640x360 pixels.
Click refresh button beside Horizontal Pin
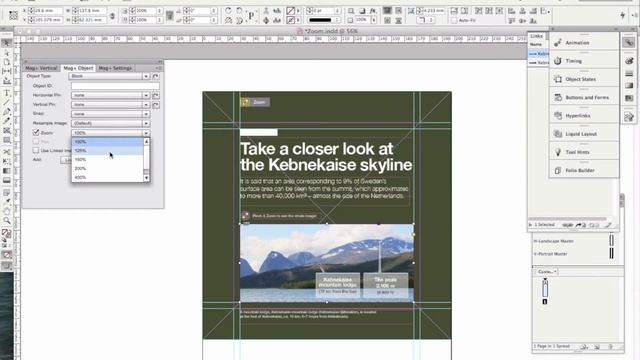point(156,95)
